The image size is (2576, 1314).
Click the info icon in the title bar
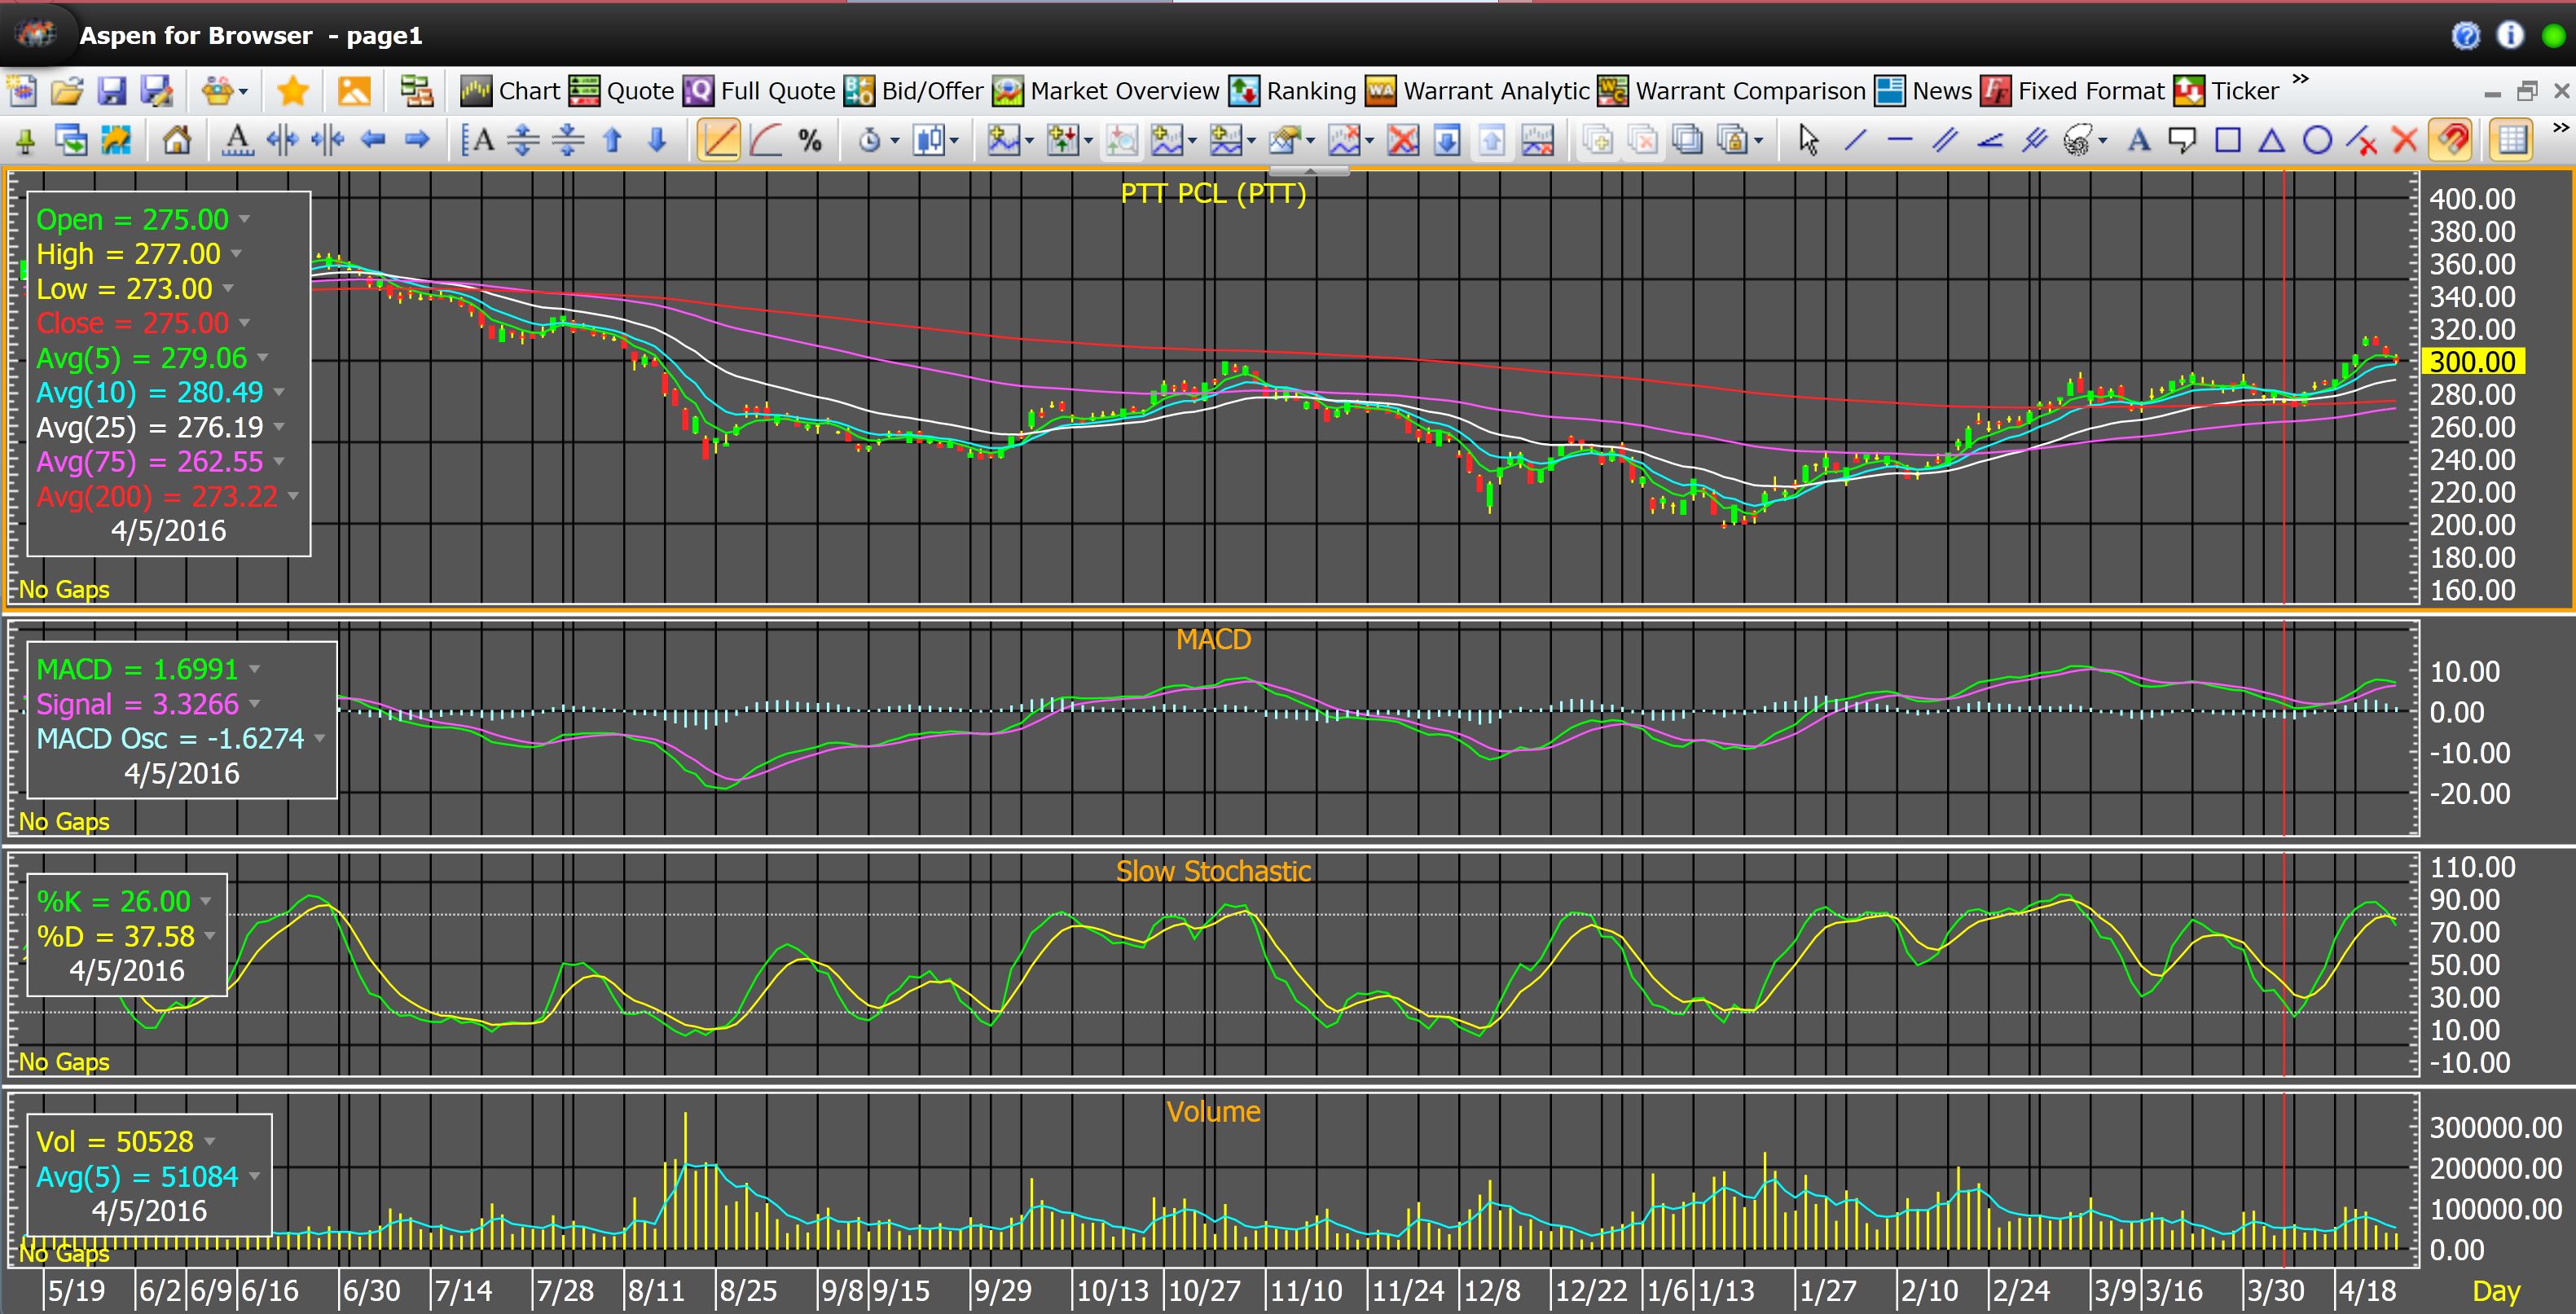[x=2510, y=36]
